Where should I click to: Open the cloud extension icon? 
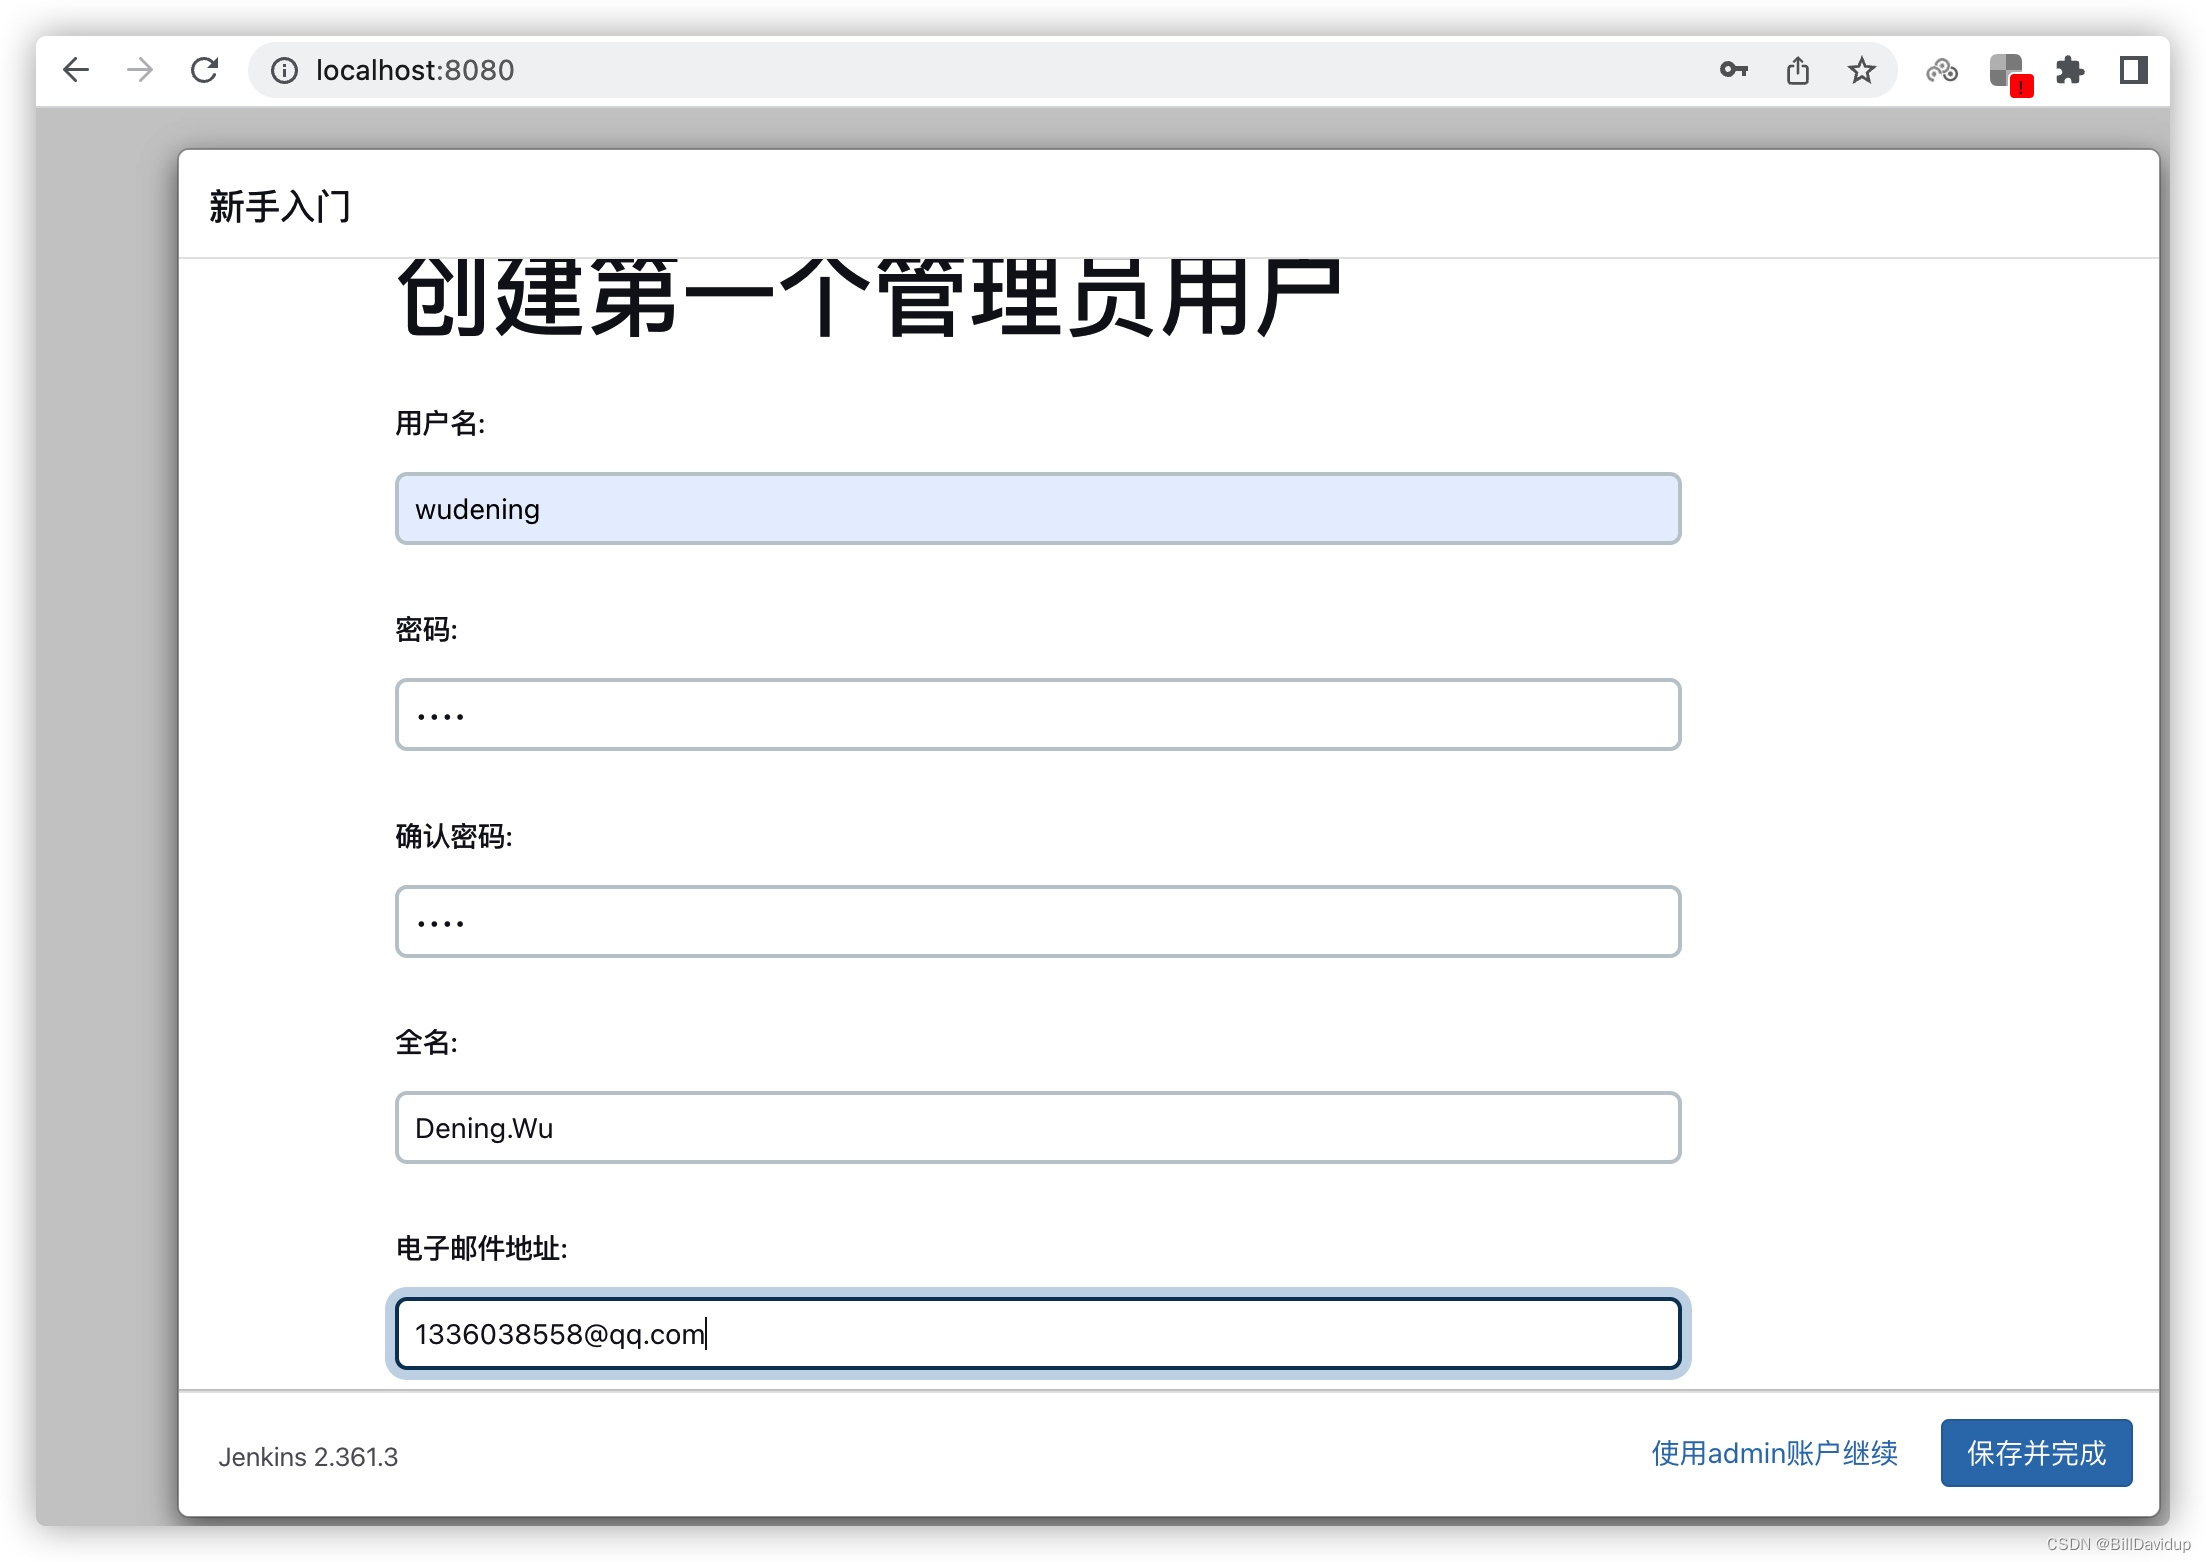(1942, 70)
